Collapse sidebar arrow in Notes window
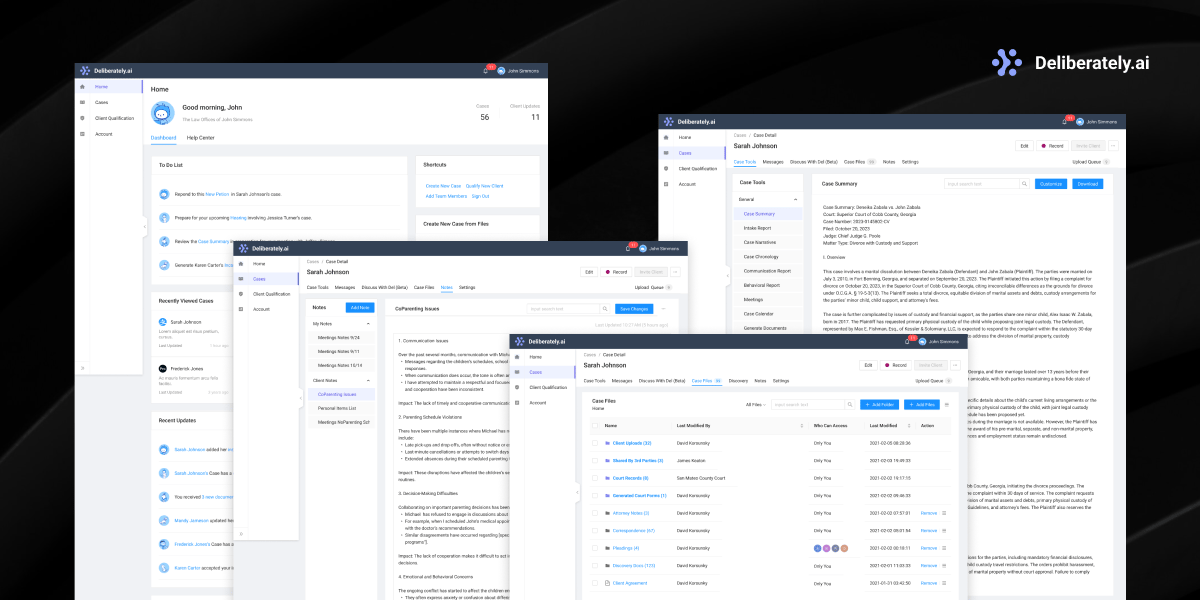The image size is (1200, 600). click(301, 398)
